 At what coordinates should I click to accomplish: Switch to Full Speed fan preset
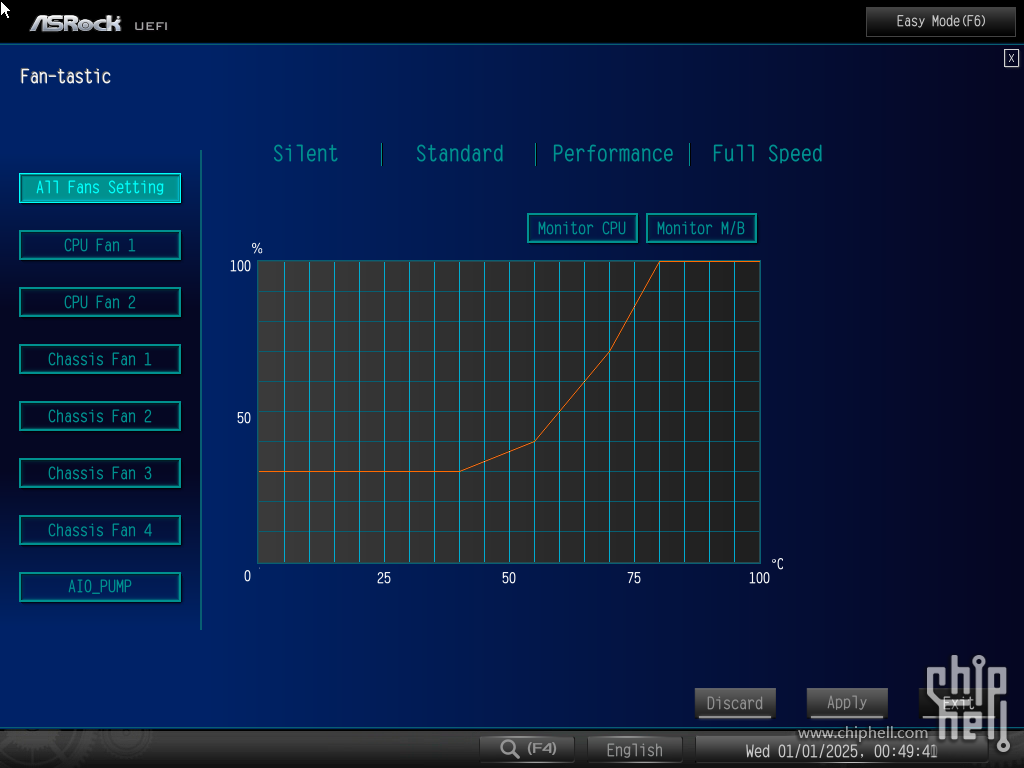click(767, 154)
